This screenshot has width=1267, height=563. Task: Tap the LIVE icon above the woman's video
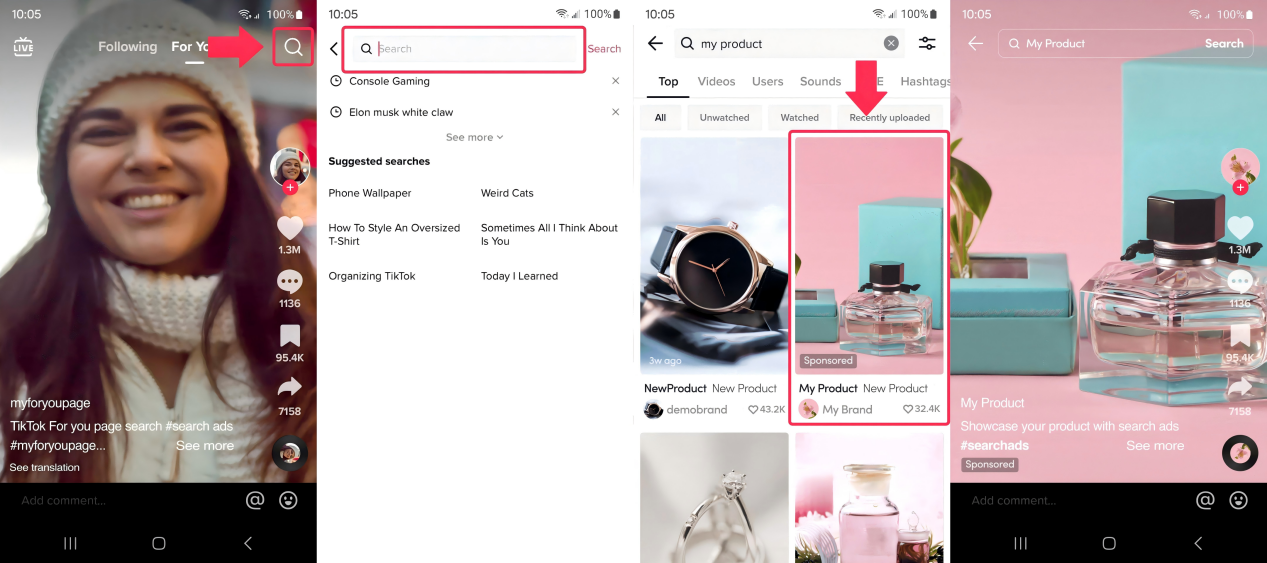click(x=23, y=47)
